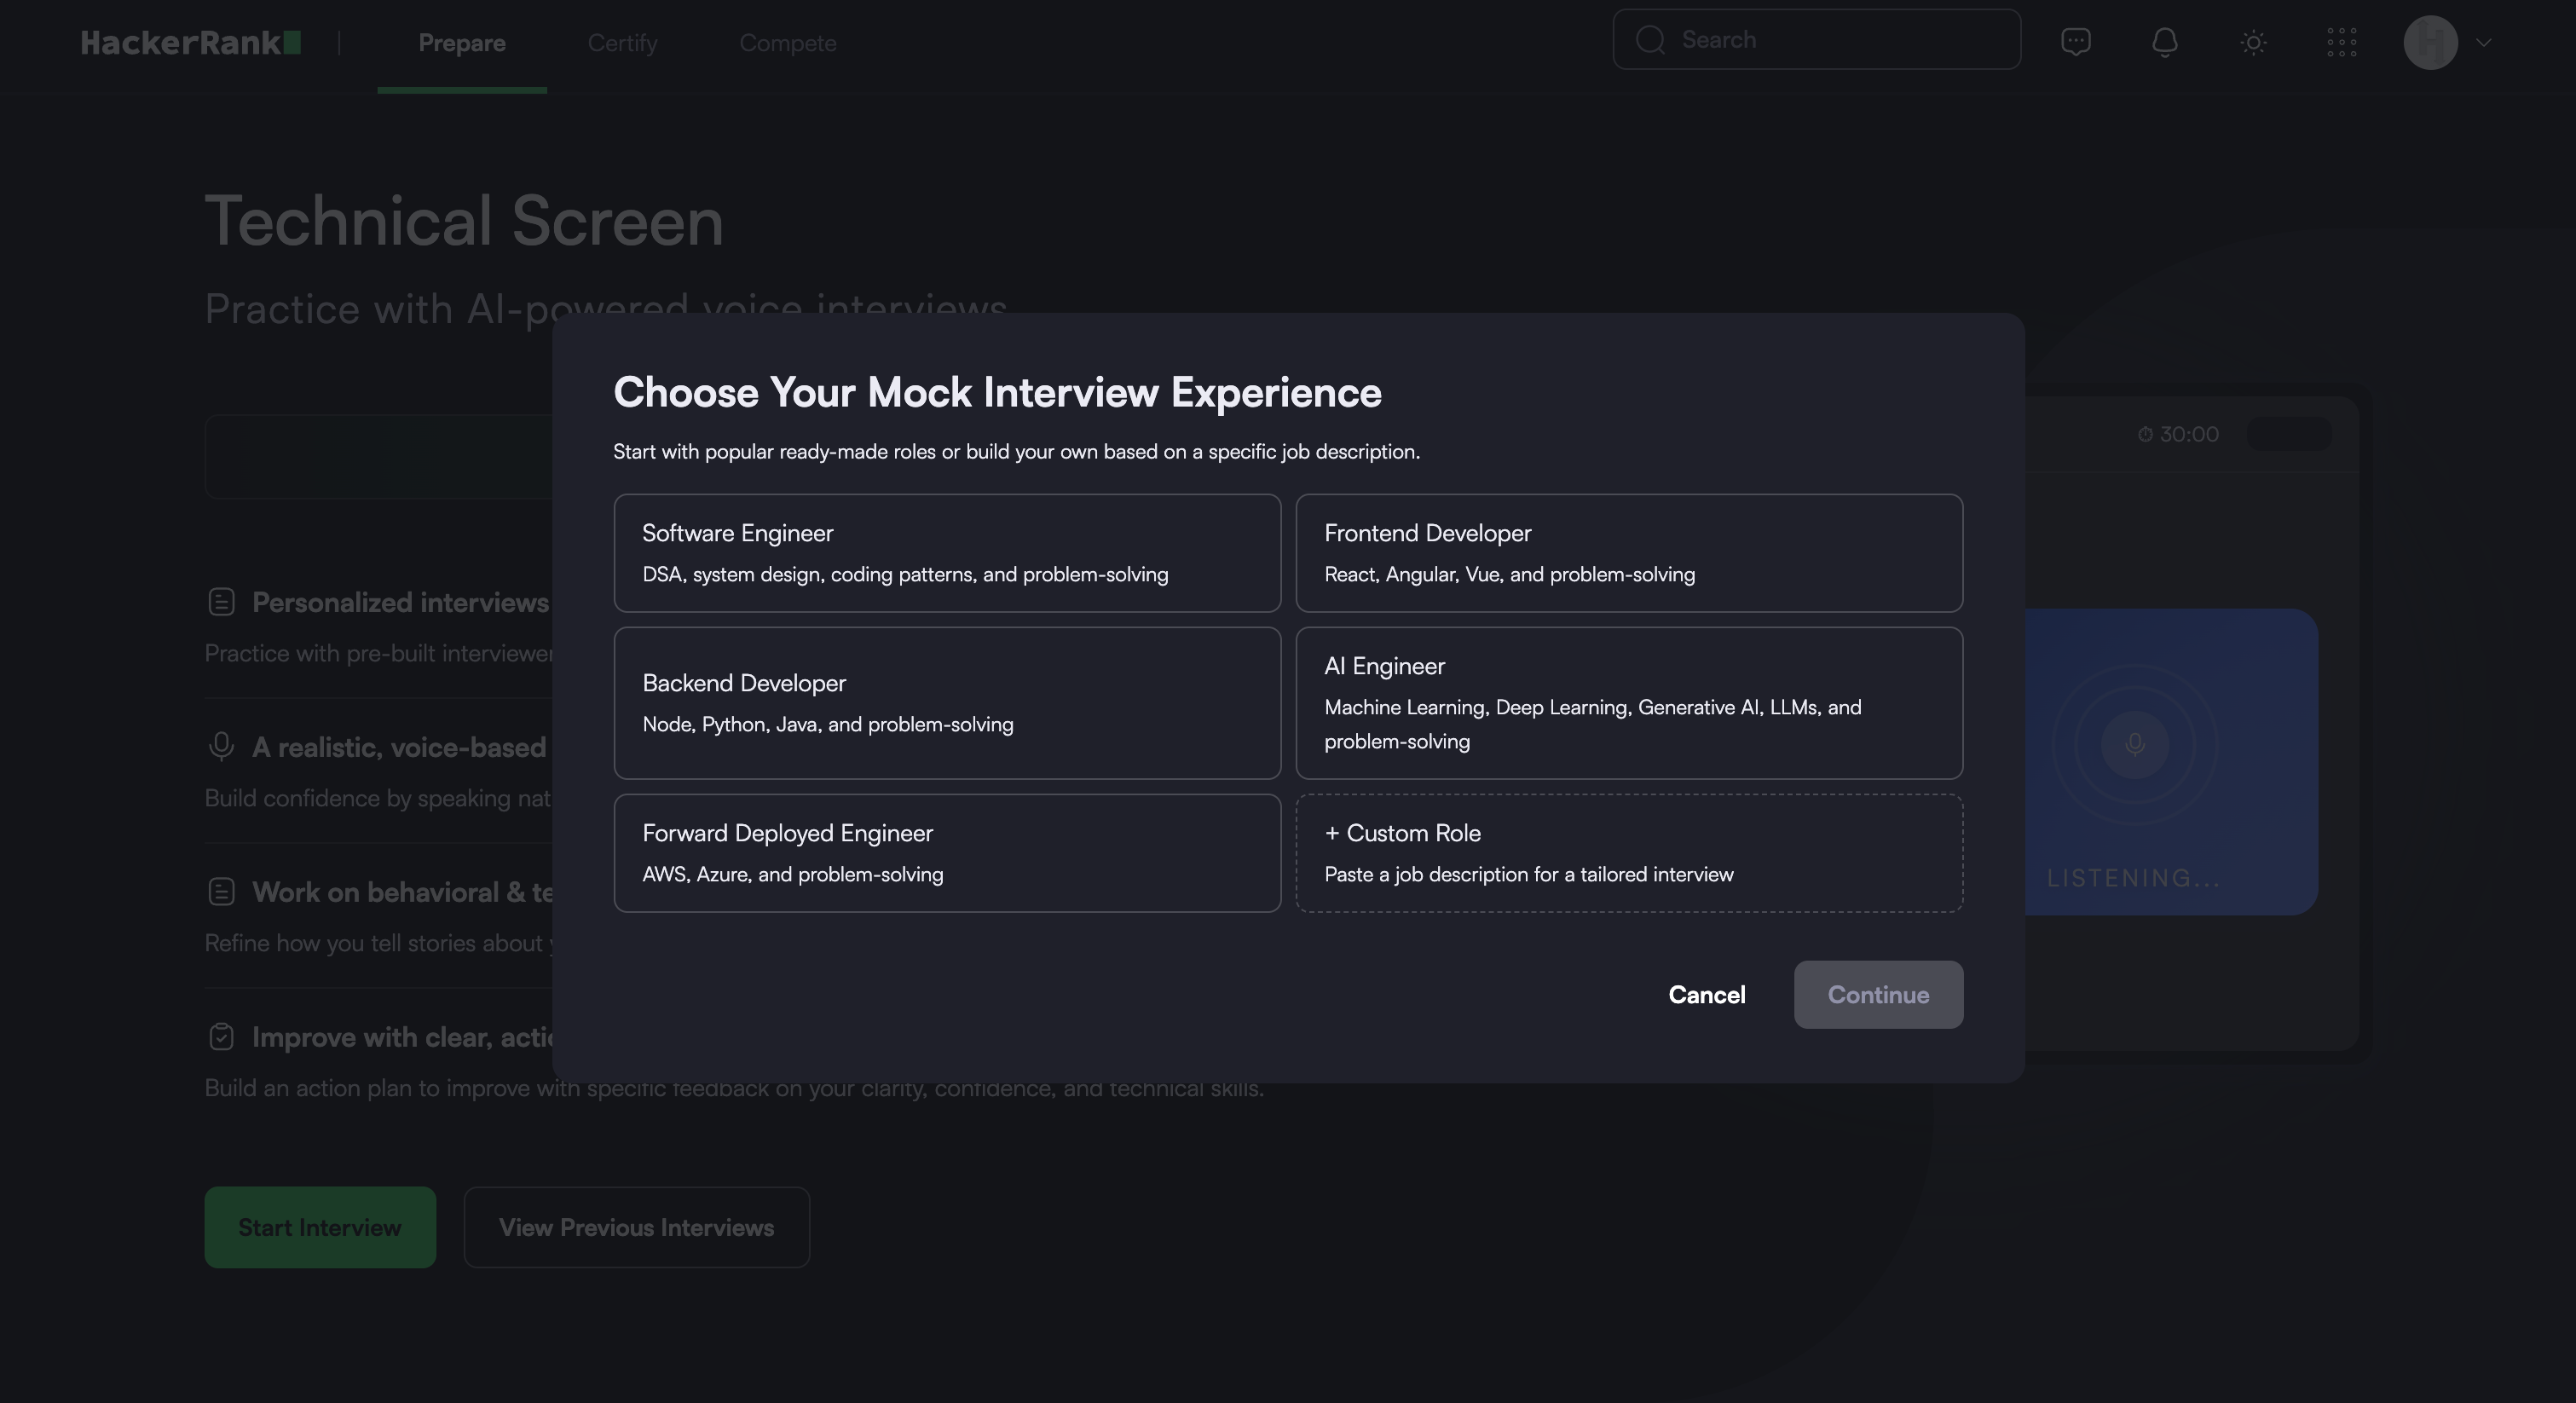Open the apps grid menu
The height and width of the screenshot is (1403, 2576).
2342,42
